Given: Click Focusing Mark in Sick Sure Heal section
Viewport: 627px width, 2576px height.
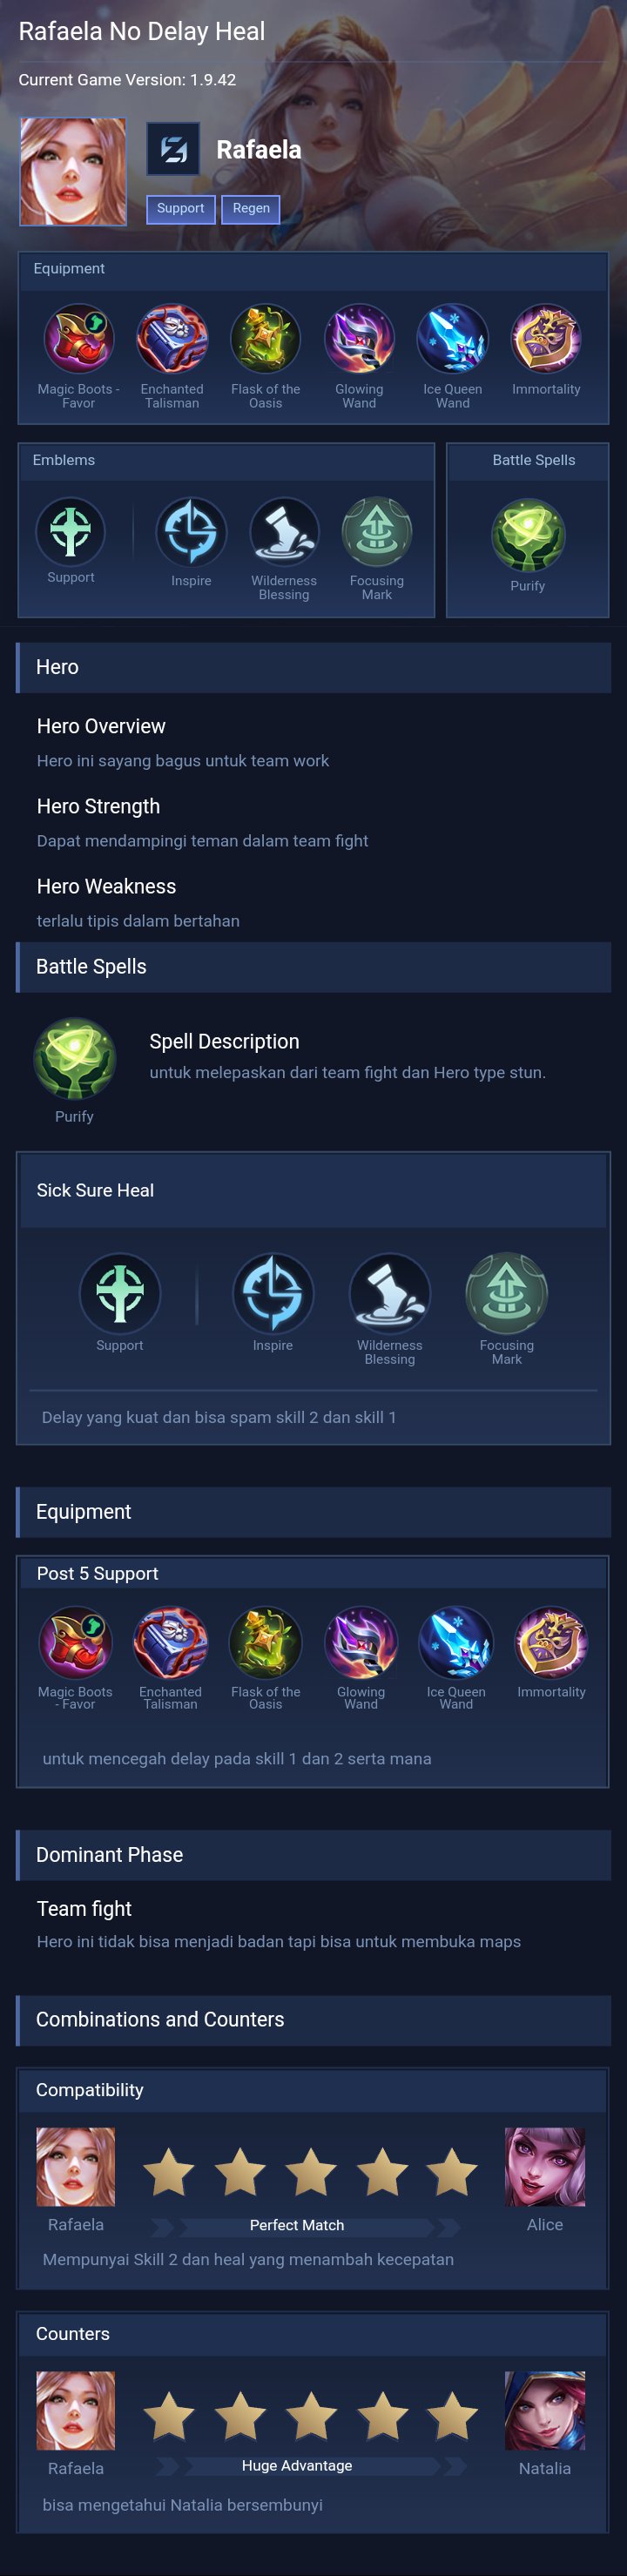Looking at the screenshot, I should coord(507,1293).
